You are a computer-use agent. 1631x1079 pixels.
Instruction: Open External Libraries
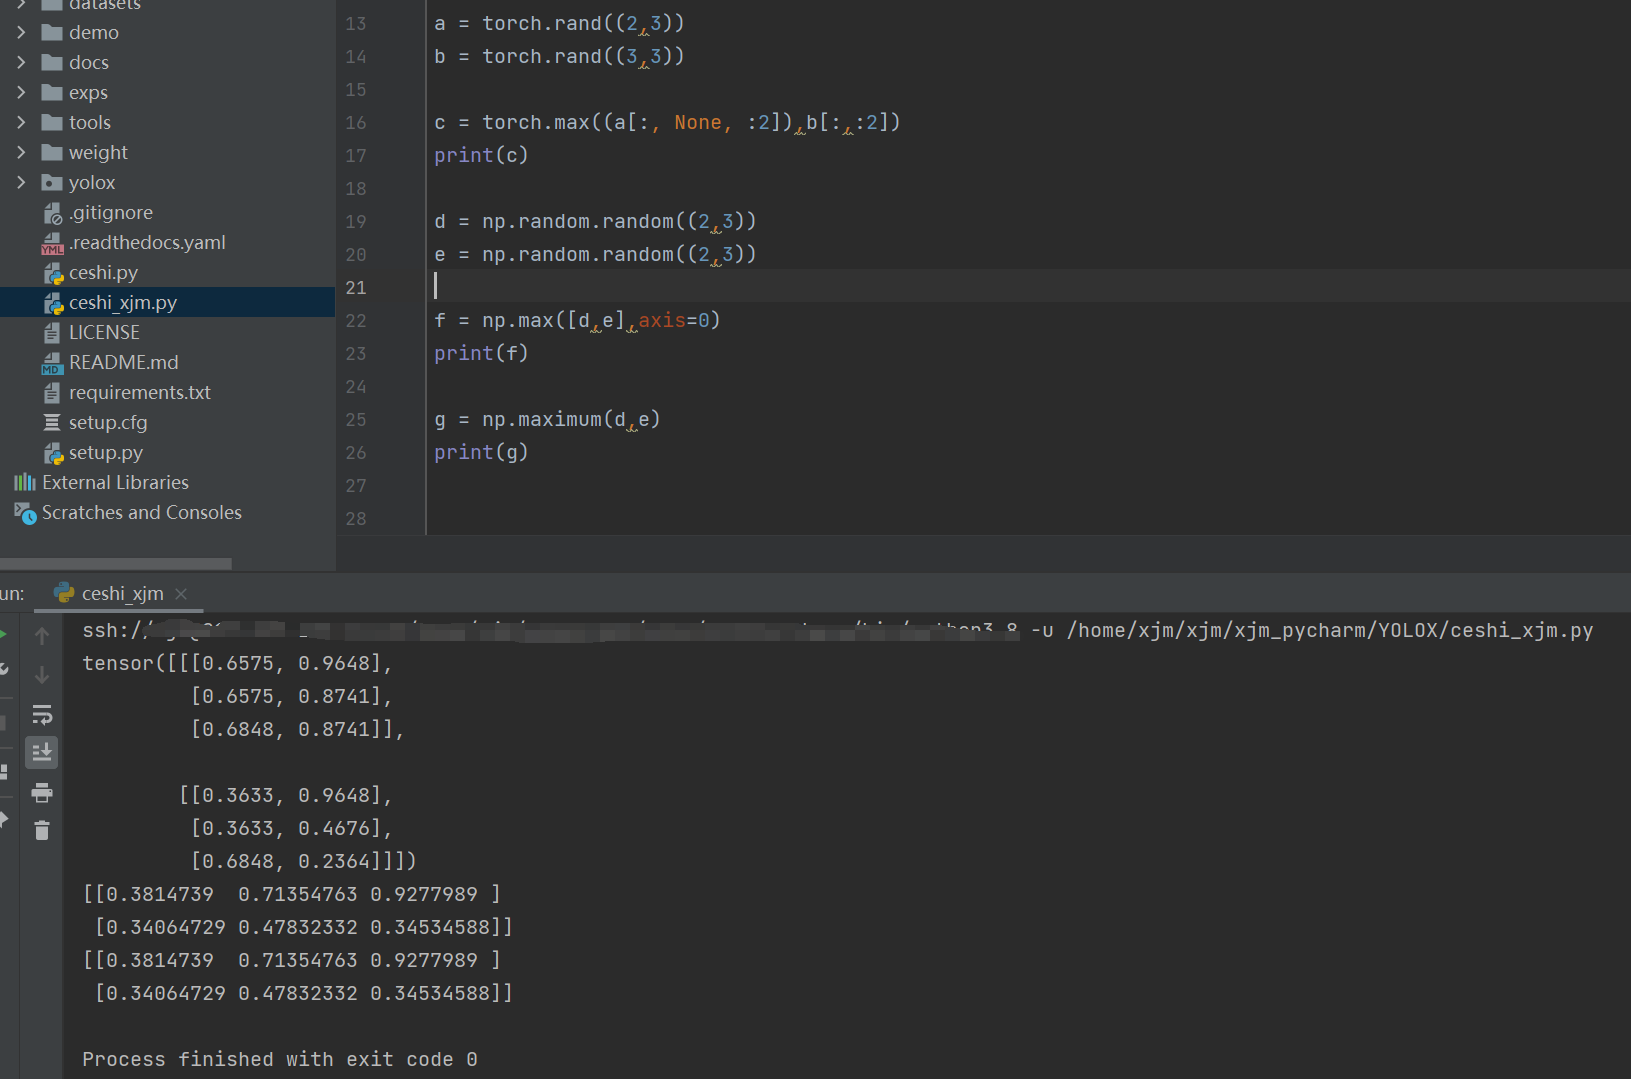115,482
